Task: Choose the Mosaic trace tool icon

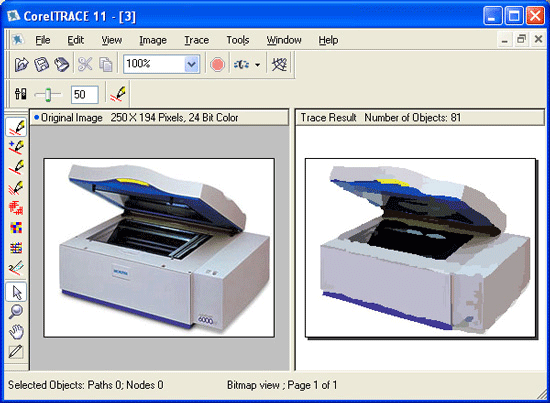Action: pos(16,228)
